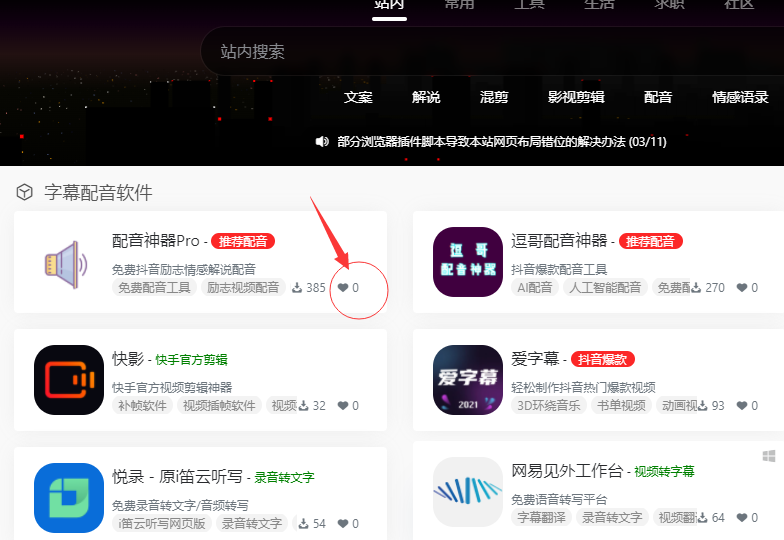Click the 免费配音工具 tag
Viewport: 784px width, 540px height.
pos(154,288)
